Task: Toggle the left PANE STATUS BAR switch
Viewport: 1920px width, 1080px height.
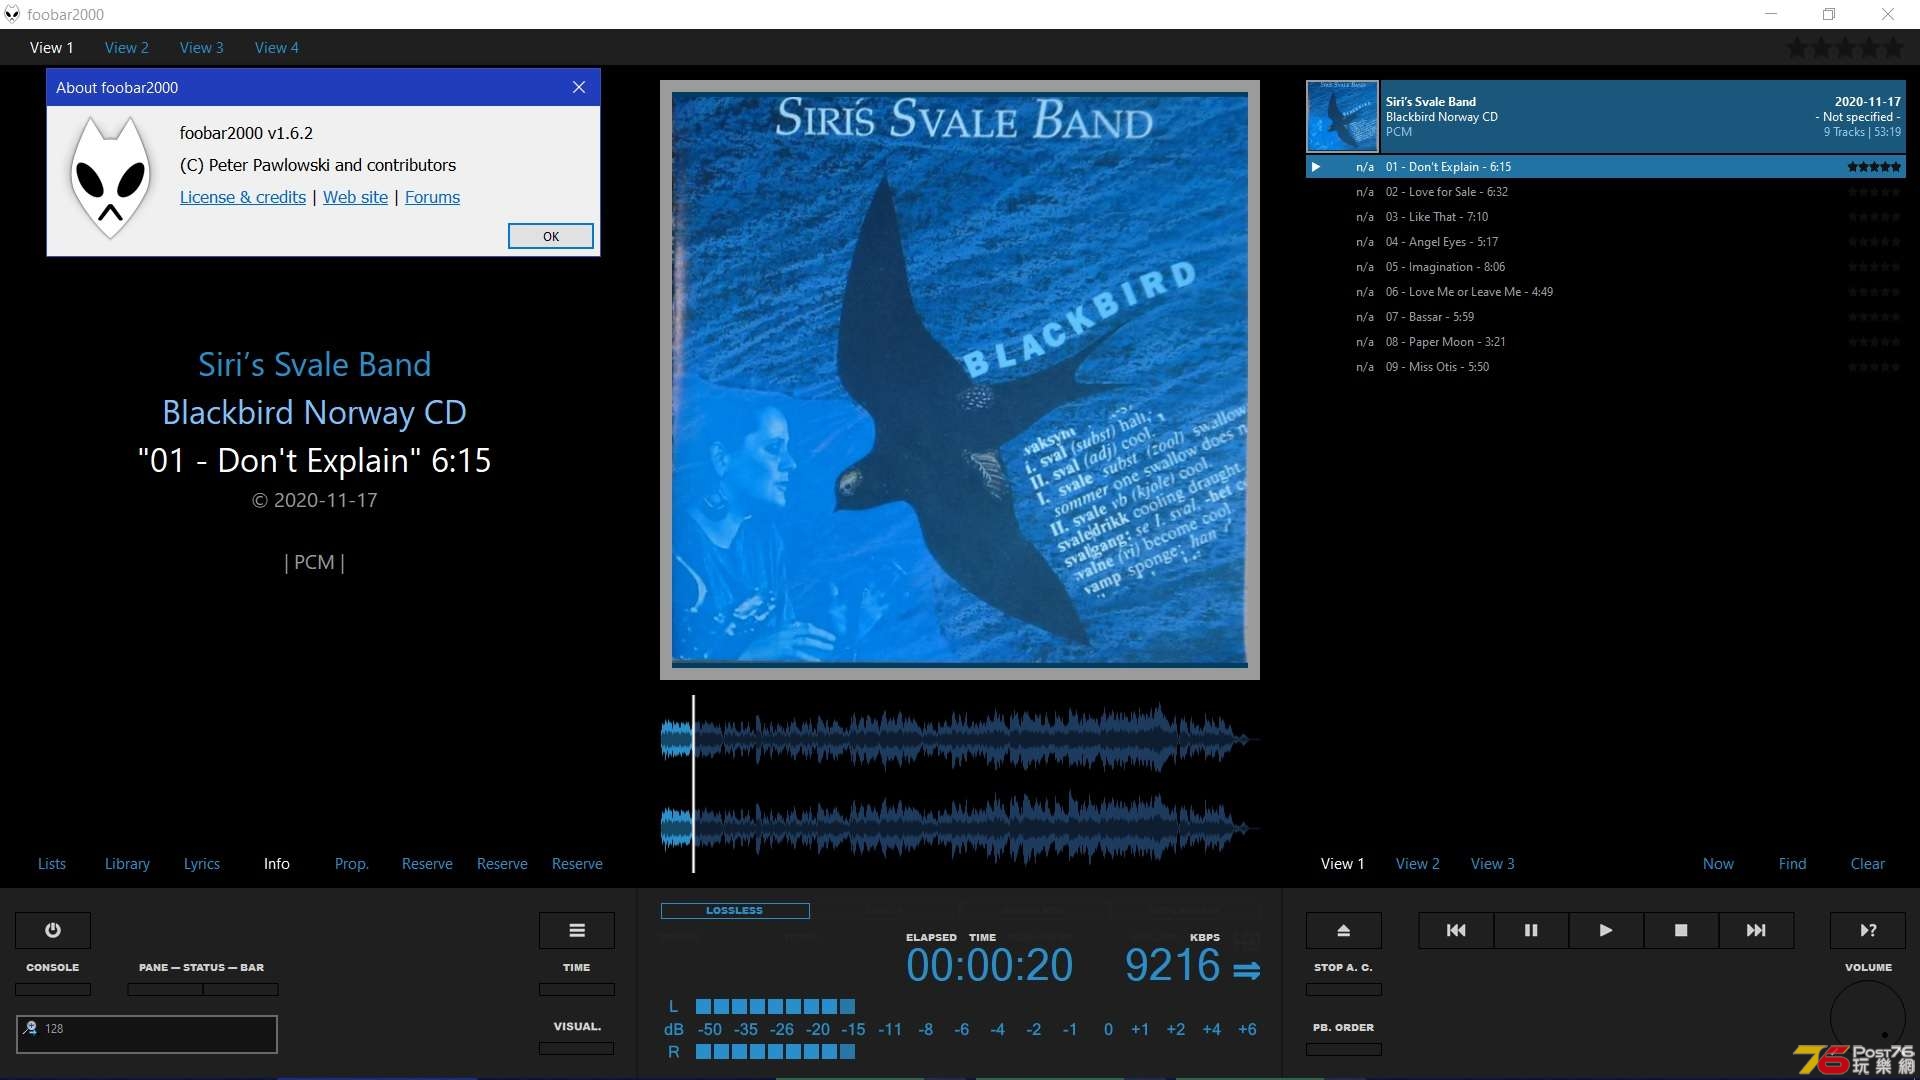Action: [x=165, y=989]
